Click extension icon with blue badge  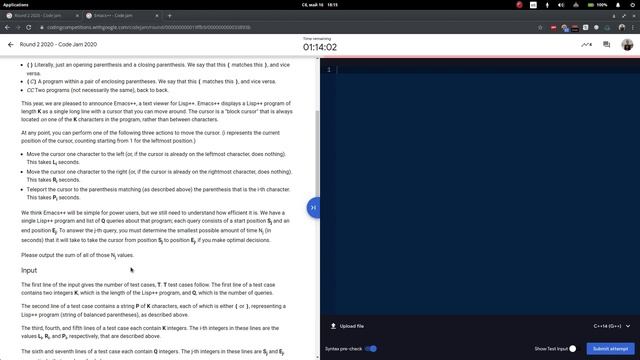coord(564,28)
